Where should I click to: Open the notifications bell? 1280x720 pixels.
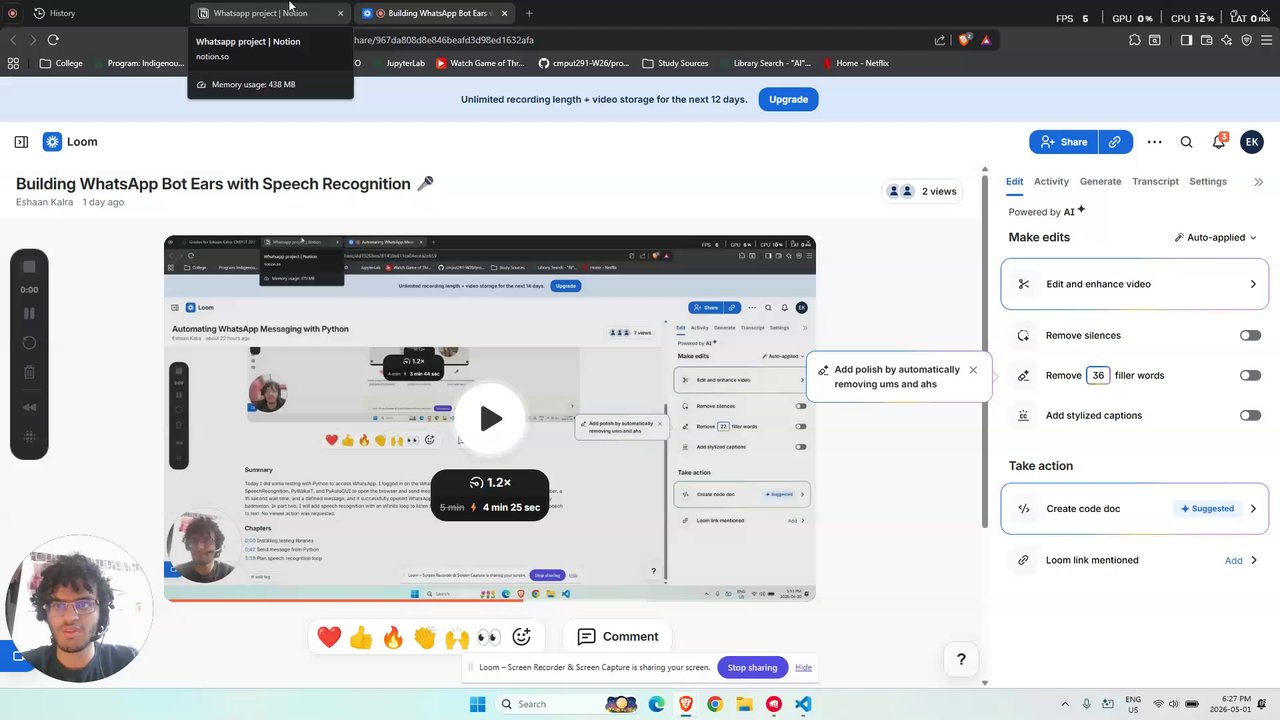click(1219, 142)
